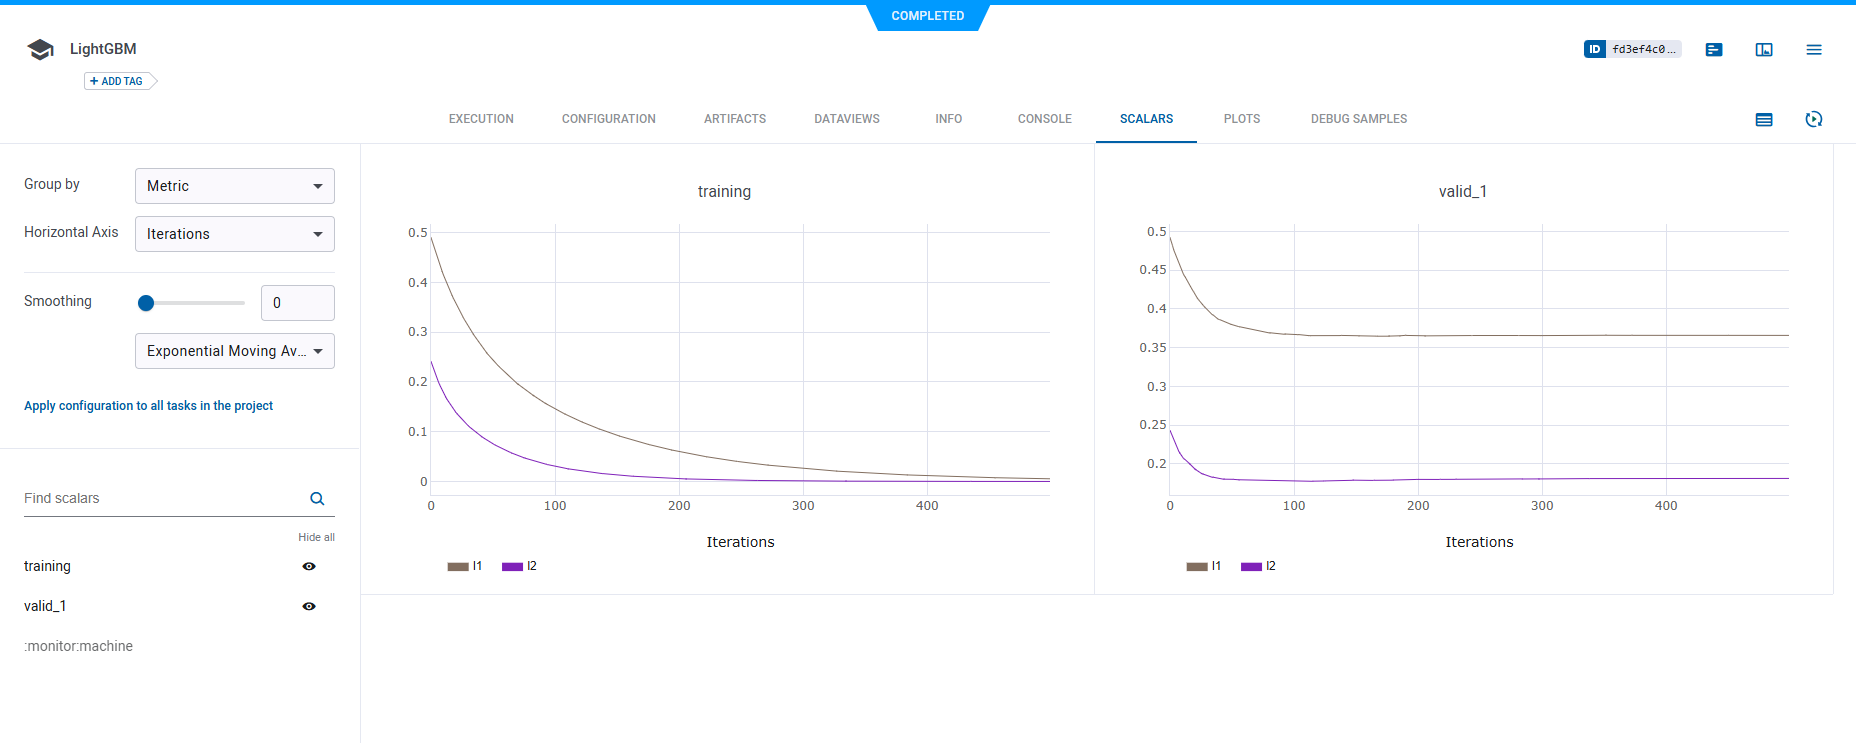
Task: Switch to the CONSOLE tab
Action: point(1044,119)
